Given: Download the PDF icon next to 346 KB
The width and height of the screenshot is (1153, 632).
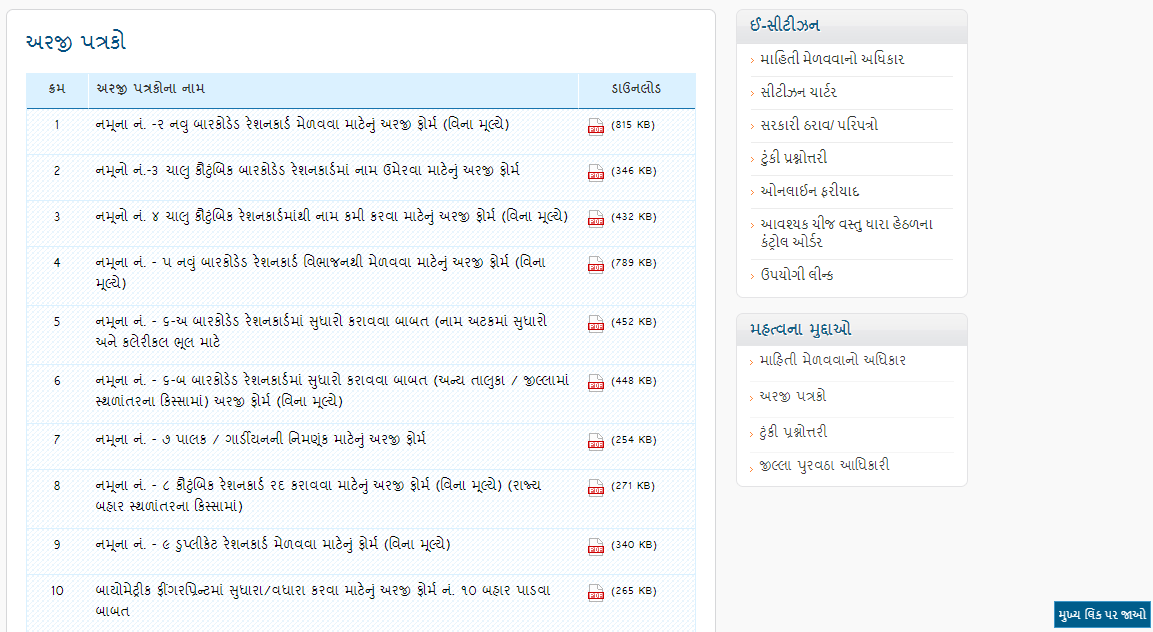Looking at the screenshot, I should (596, 172).
